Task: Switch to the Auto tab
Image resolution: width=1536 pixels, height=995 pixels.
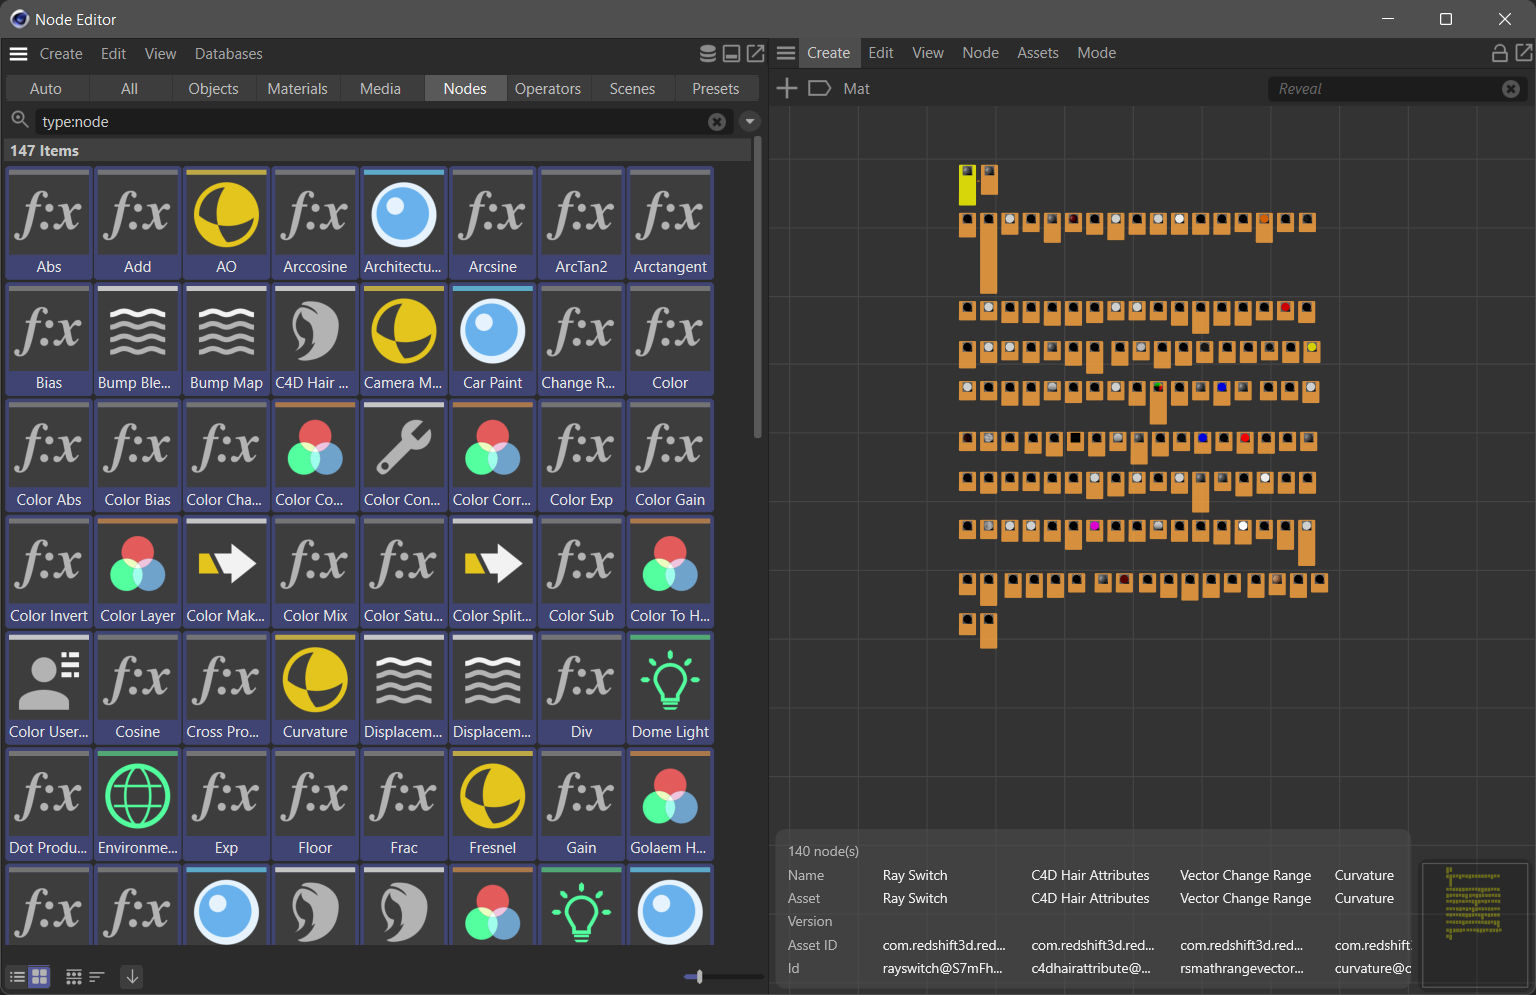Action: pyautogui.click(x=46, y=89)
